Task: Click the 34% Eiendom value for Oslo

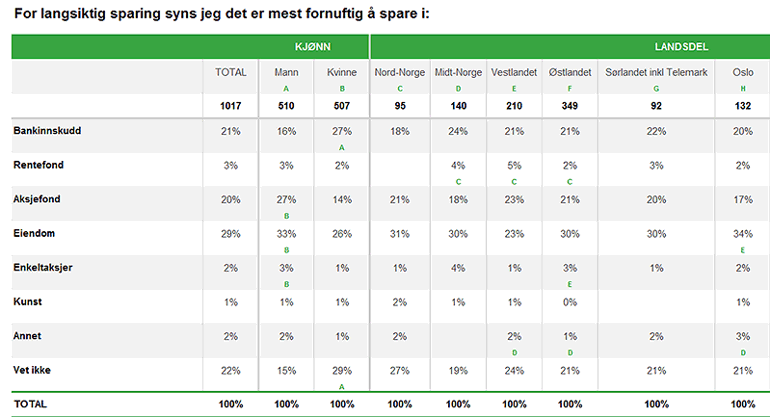Action: [x=742, y=234]
